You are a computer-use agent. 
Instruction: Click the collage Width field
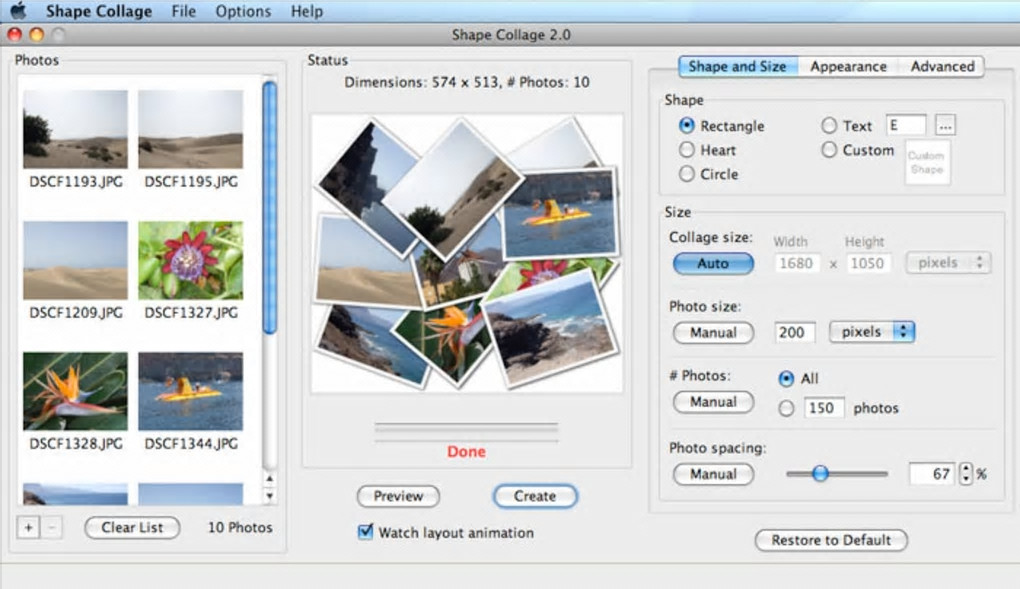click(796, 263)
